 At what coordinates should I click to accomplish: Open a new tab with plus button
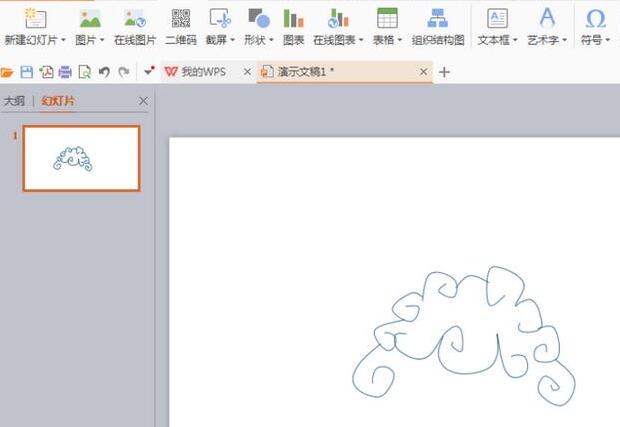(445, 72)
